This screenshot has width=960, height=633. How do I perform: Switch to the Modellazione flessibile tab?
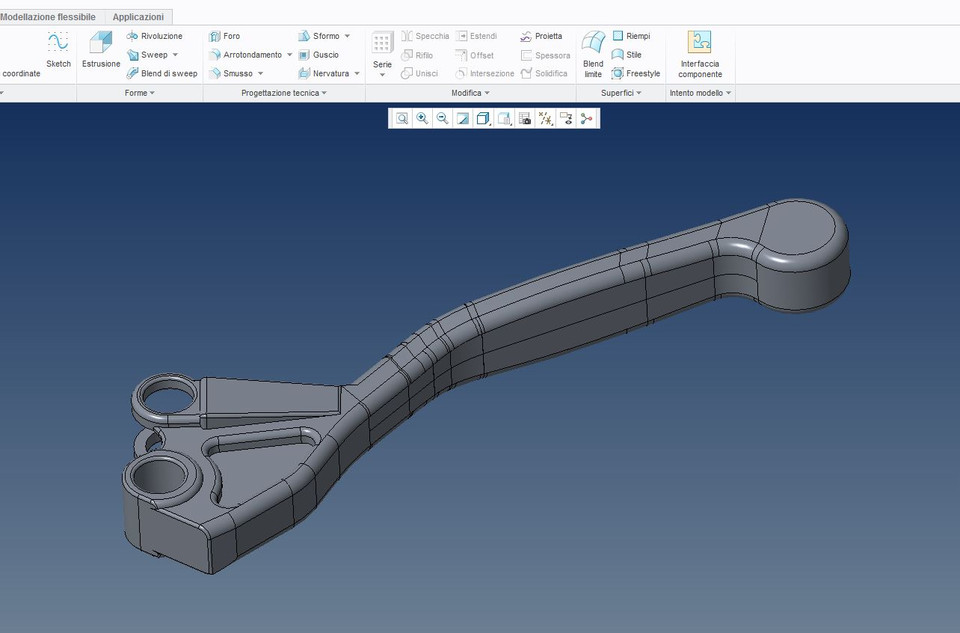[x=48, y=16]
